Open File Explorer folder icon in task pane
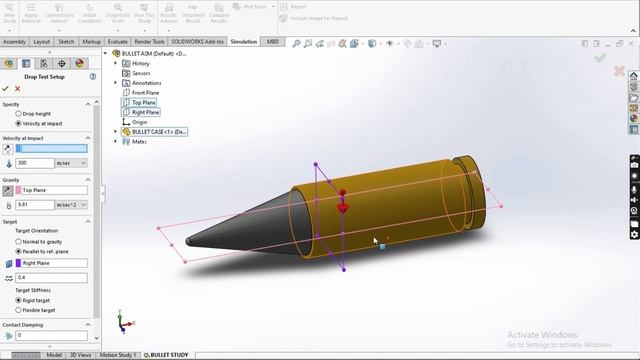The width and height of the screenshot is (640, 360). click(633, 98)
